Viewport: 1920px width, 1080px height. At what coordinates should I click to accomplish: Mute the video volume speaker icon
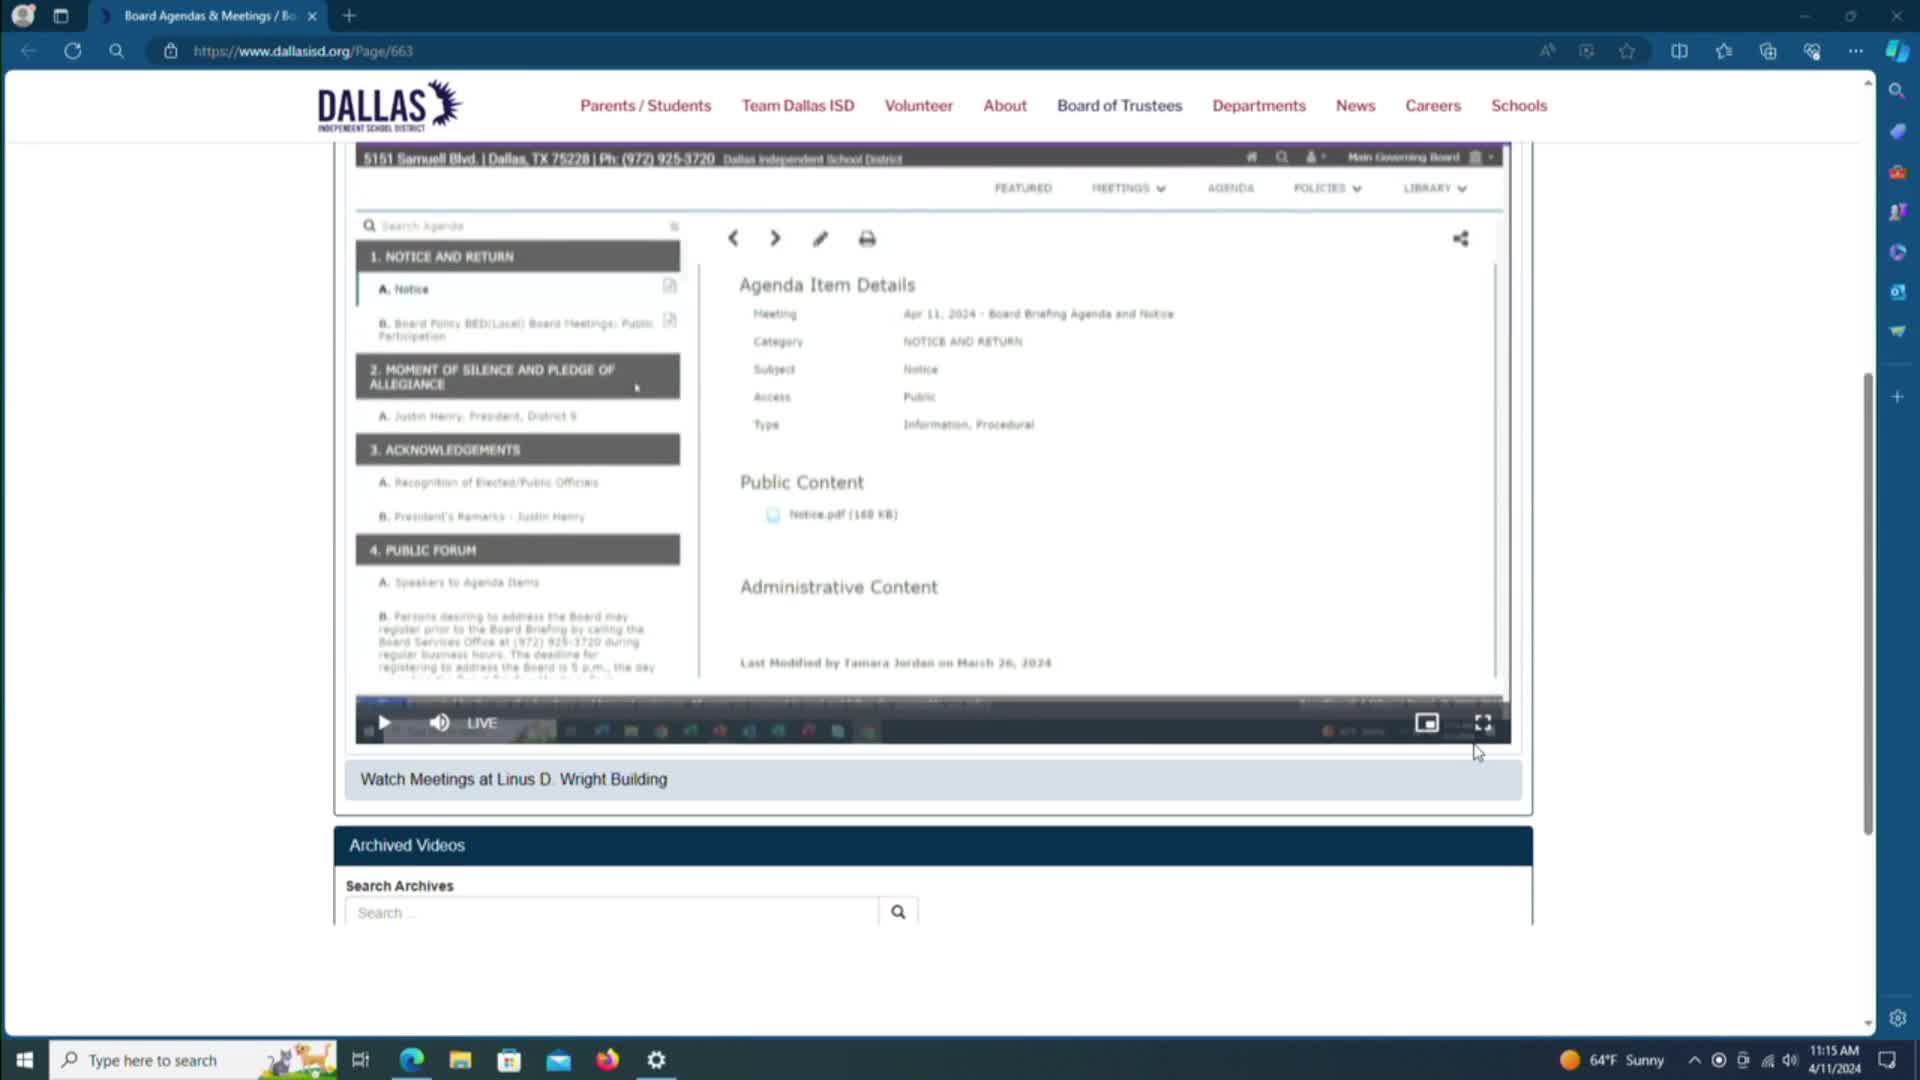[439, 723]
